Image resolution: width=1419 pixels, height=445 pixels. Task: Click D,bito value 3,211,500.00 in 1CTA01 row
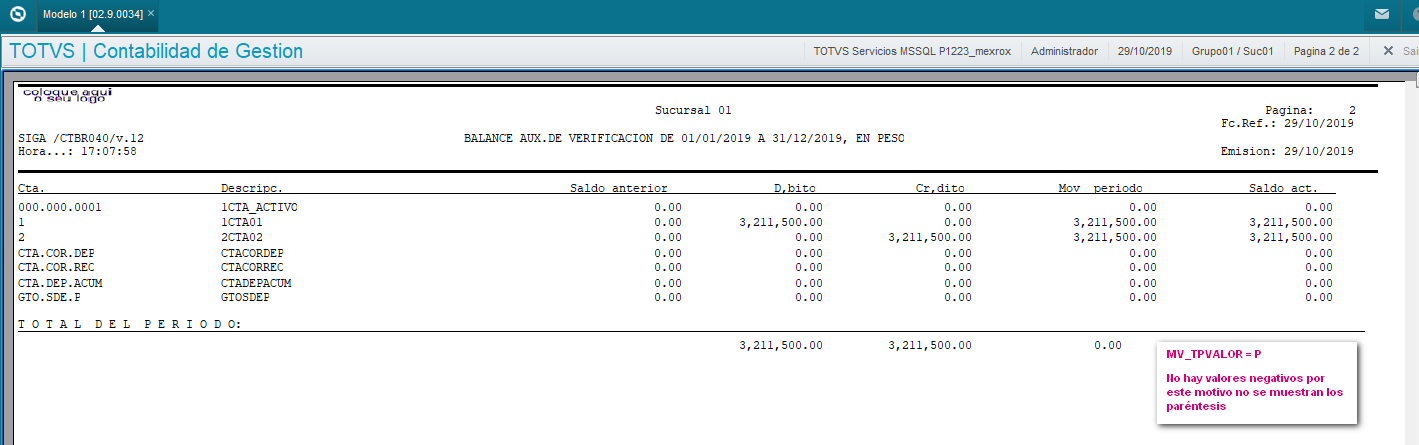click(781, 222)
